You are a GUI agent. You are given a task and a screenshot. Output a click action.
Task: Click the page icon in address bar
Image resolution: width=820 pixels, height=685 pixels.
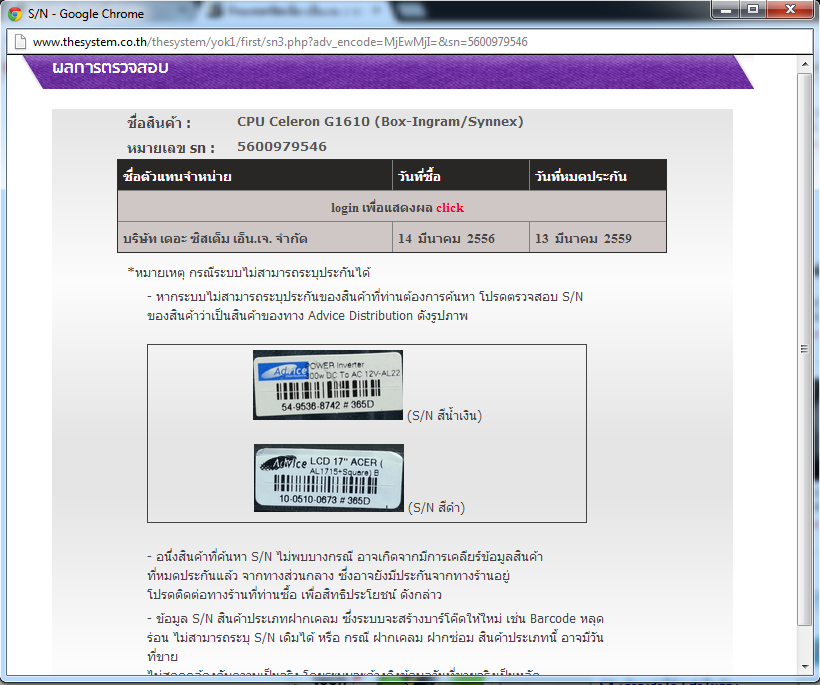[20, 41]
